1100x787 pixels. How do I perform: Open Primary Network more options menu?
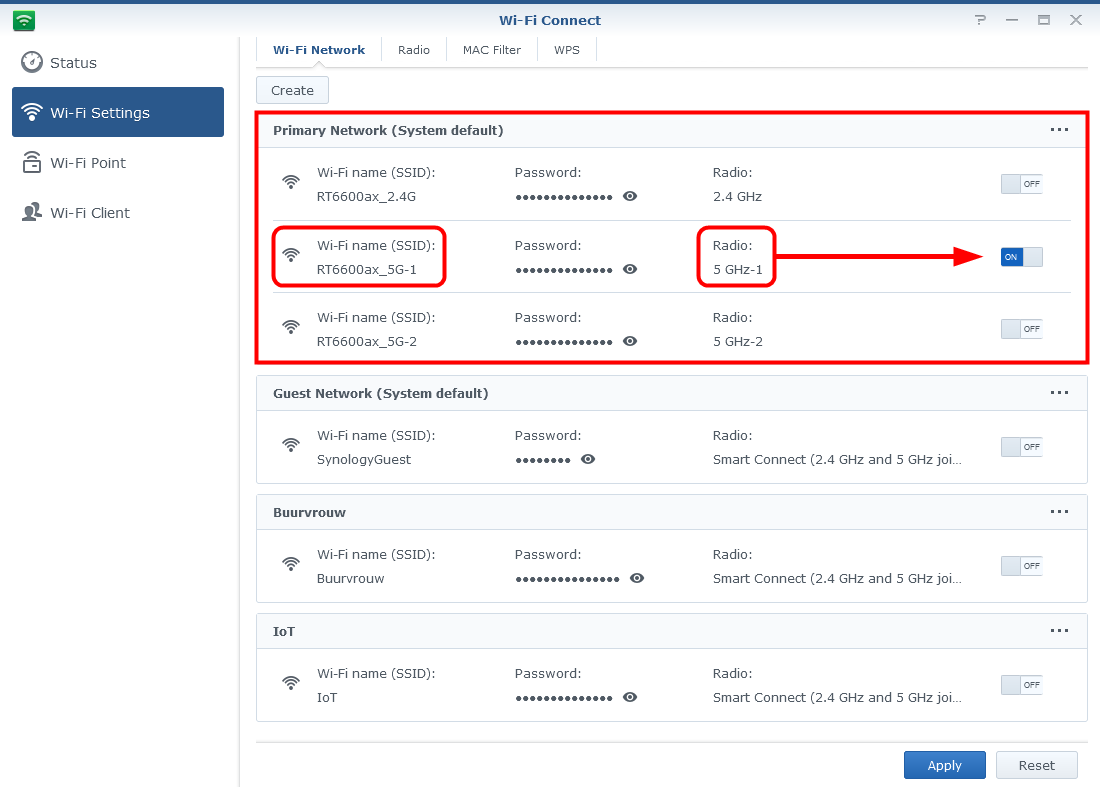point(1059,130)
